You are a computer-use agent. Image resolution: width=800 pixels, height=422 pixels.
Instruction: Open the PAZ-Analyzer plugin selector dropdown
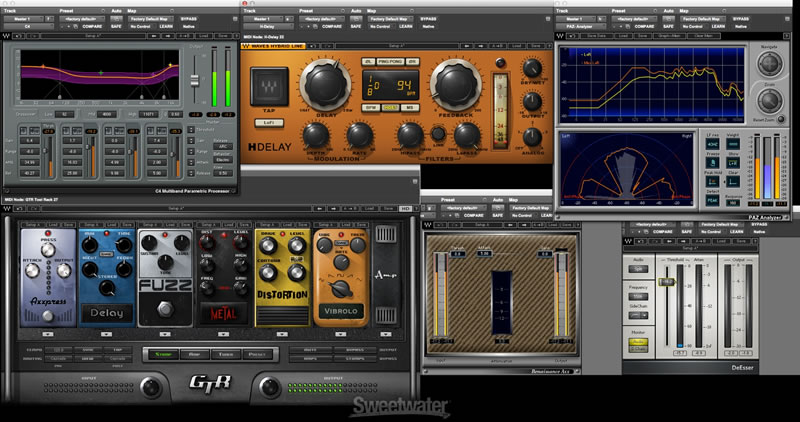coord(581,29)
